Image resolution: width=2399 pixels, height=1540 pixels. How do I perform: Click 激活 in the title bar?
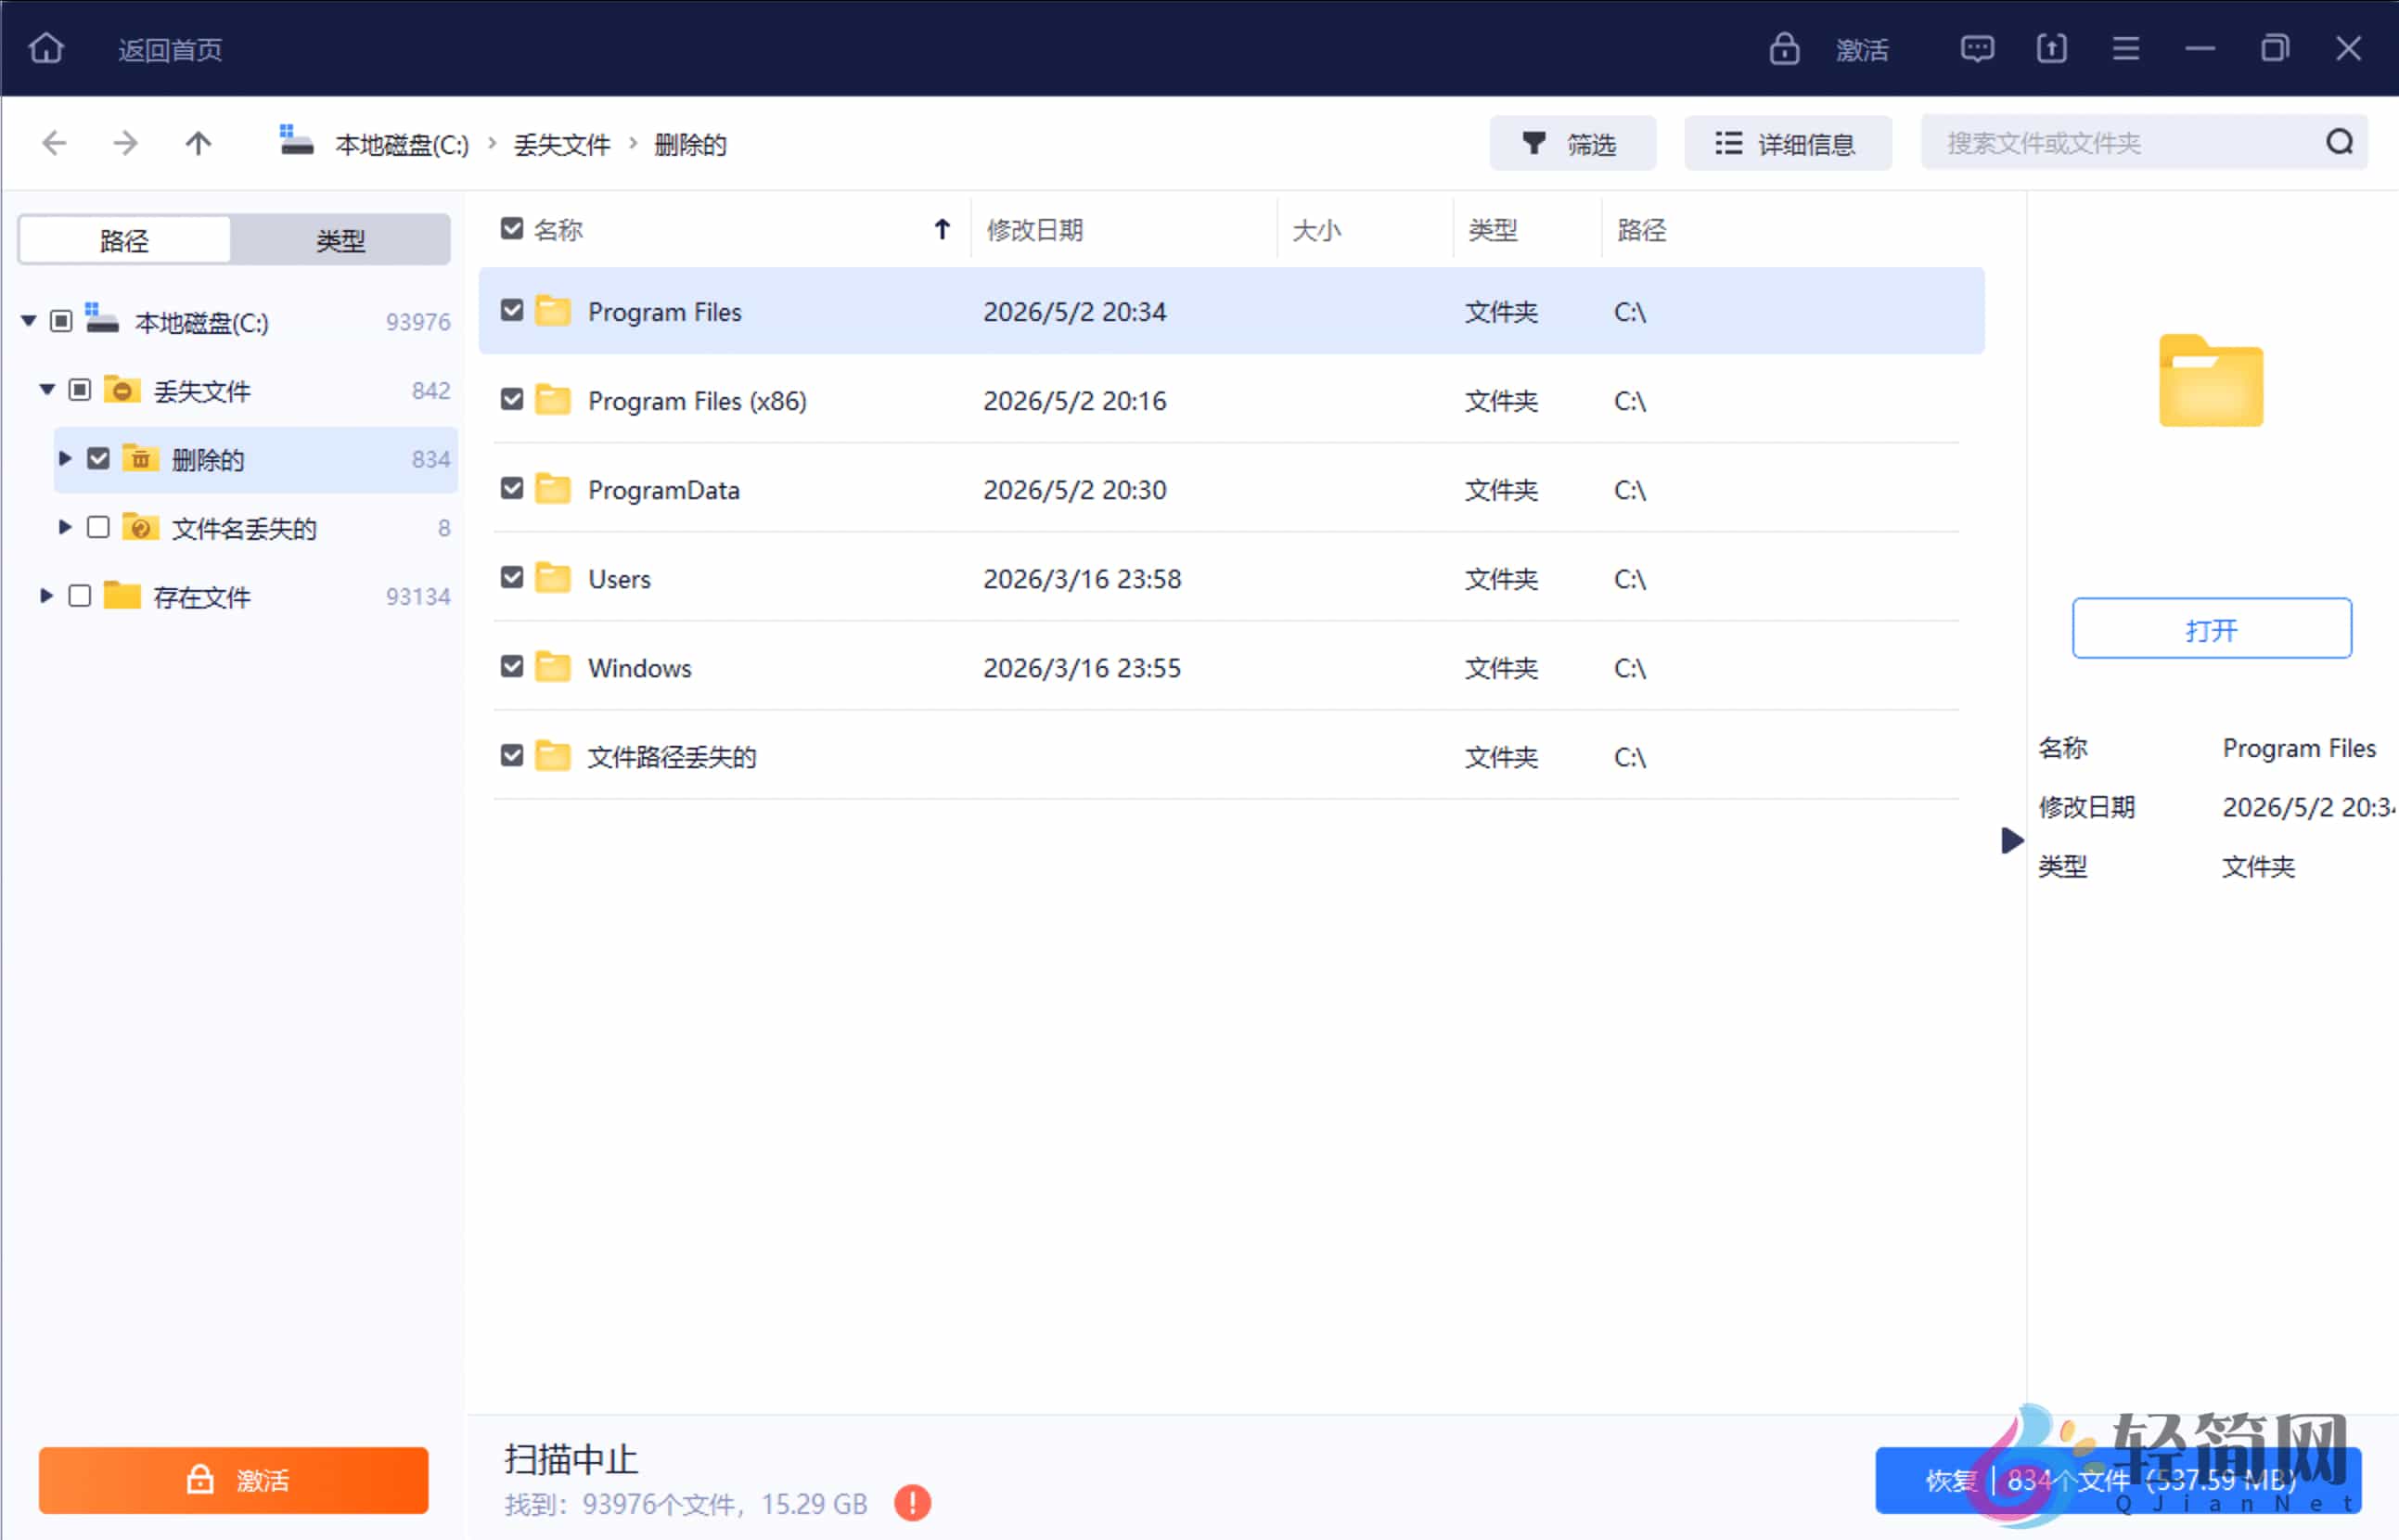[x=1862, y=49]
